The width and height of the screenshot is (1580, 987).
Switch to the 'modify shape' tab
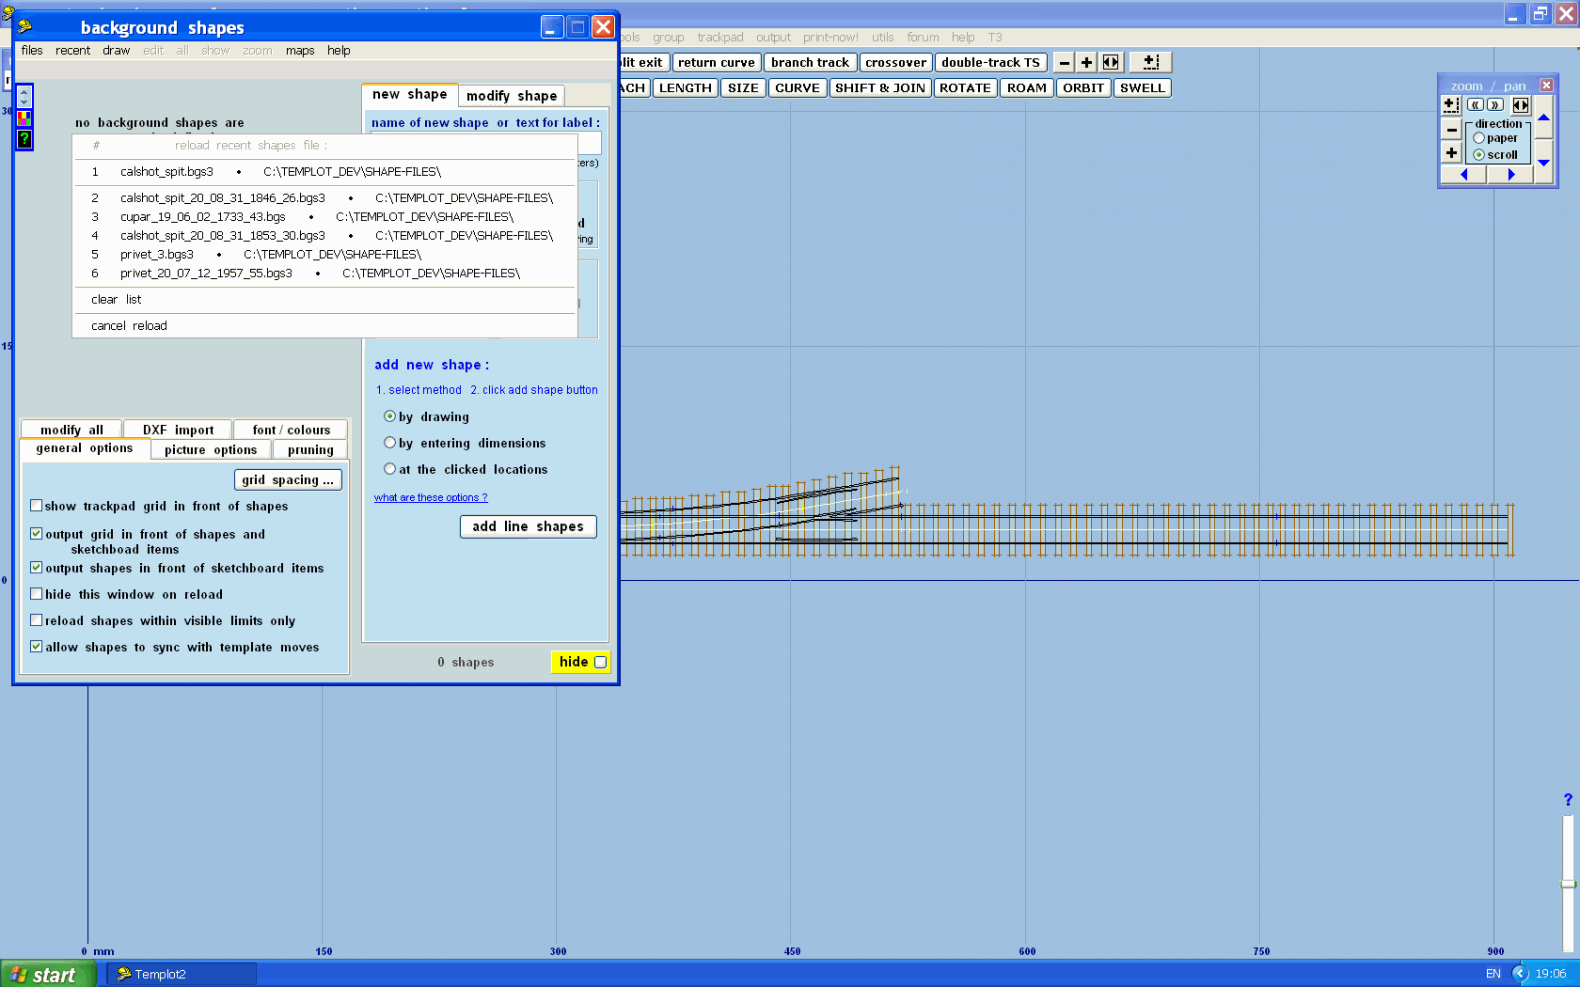[x=511, y=96]
